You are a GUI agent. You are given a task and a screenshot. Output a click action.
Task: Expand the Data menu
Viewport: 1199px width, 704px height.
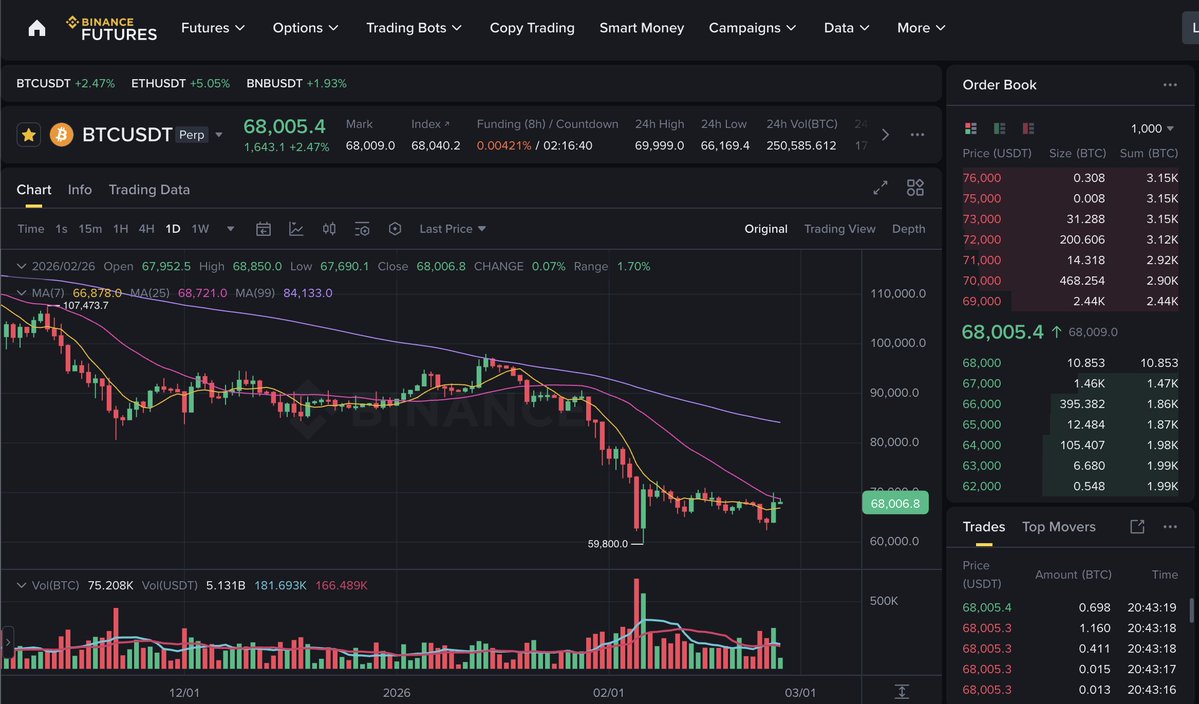(x=846, y=28)
